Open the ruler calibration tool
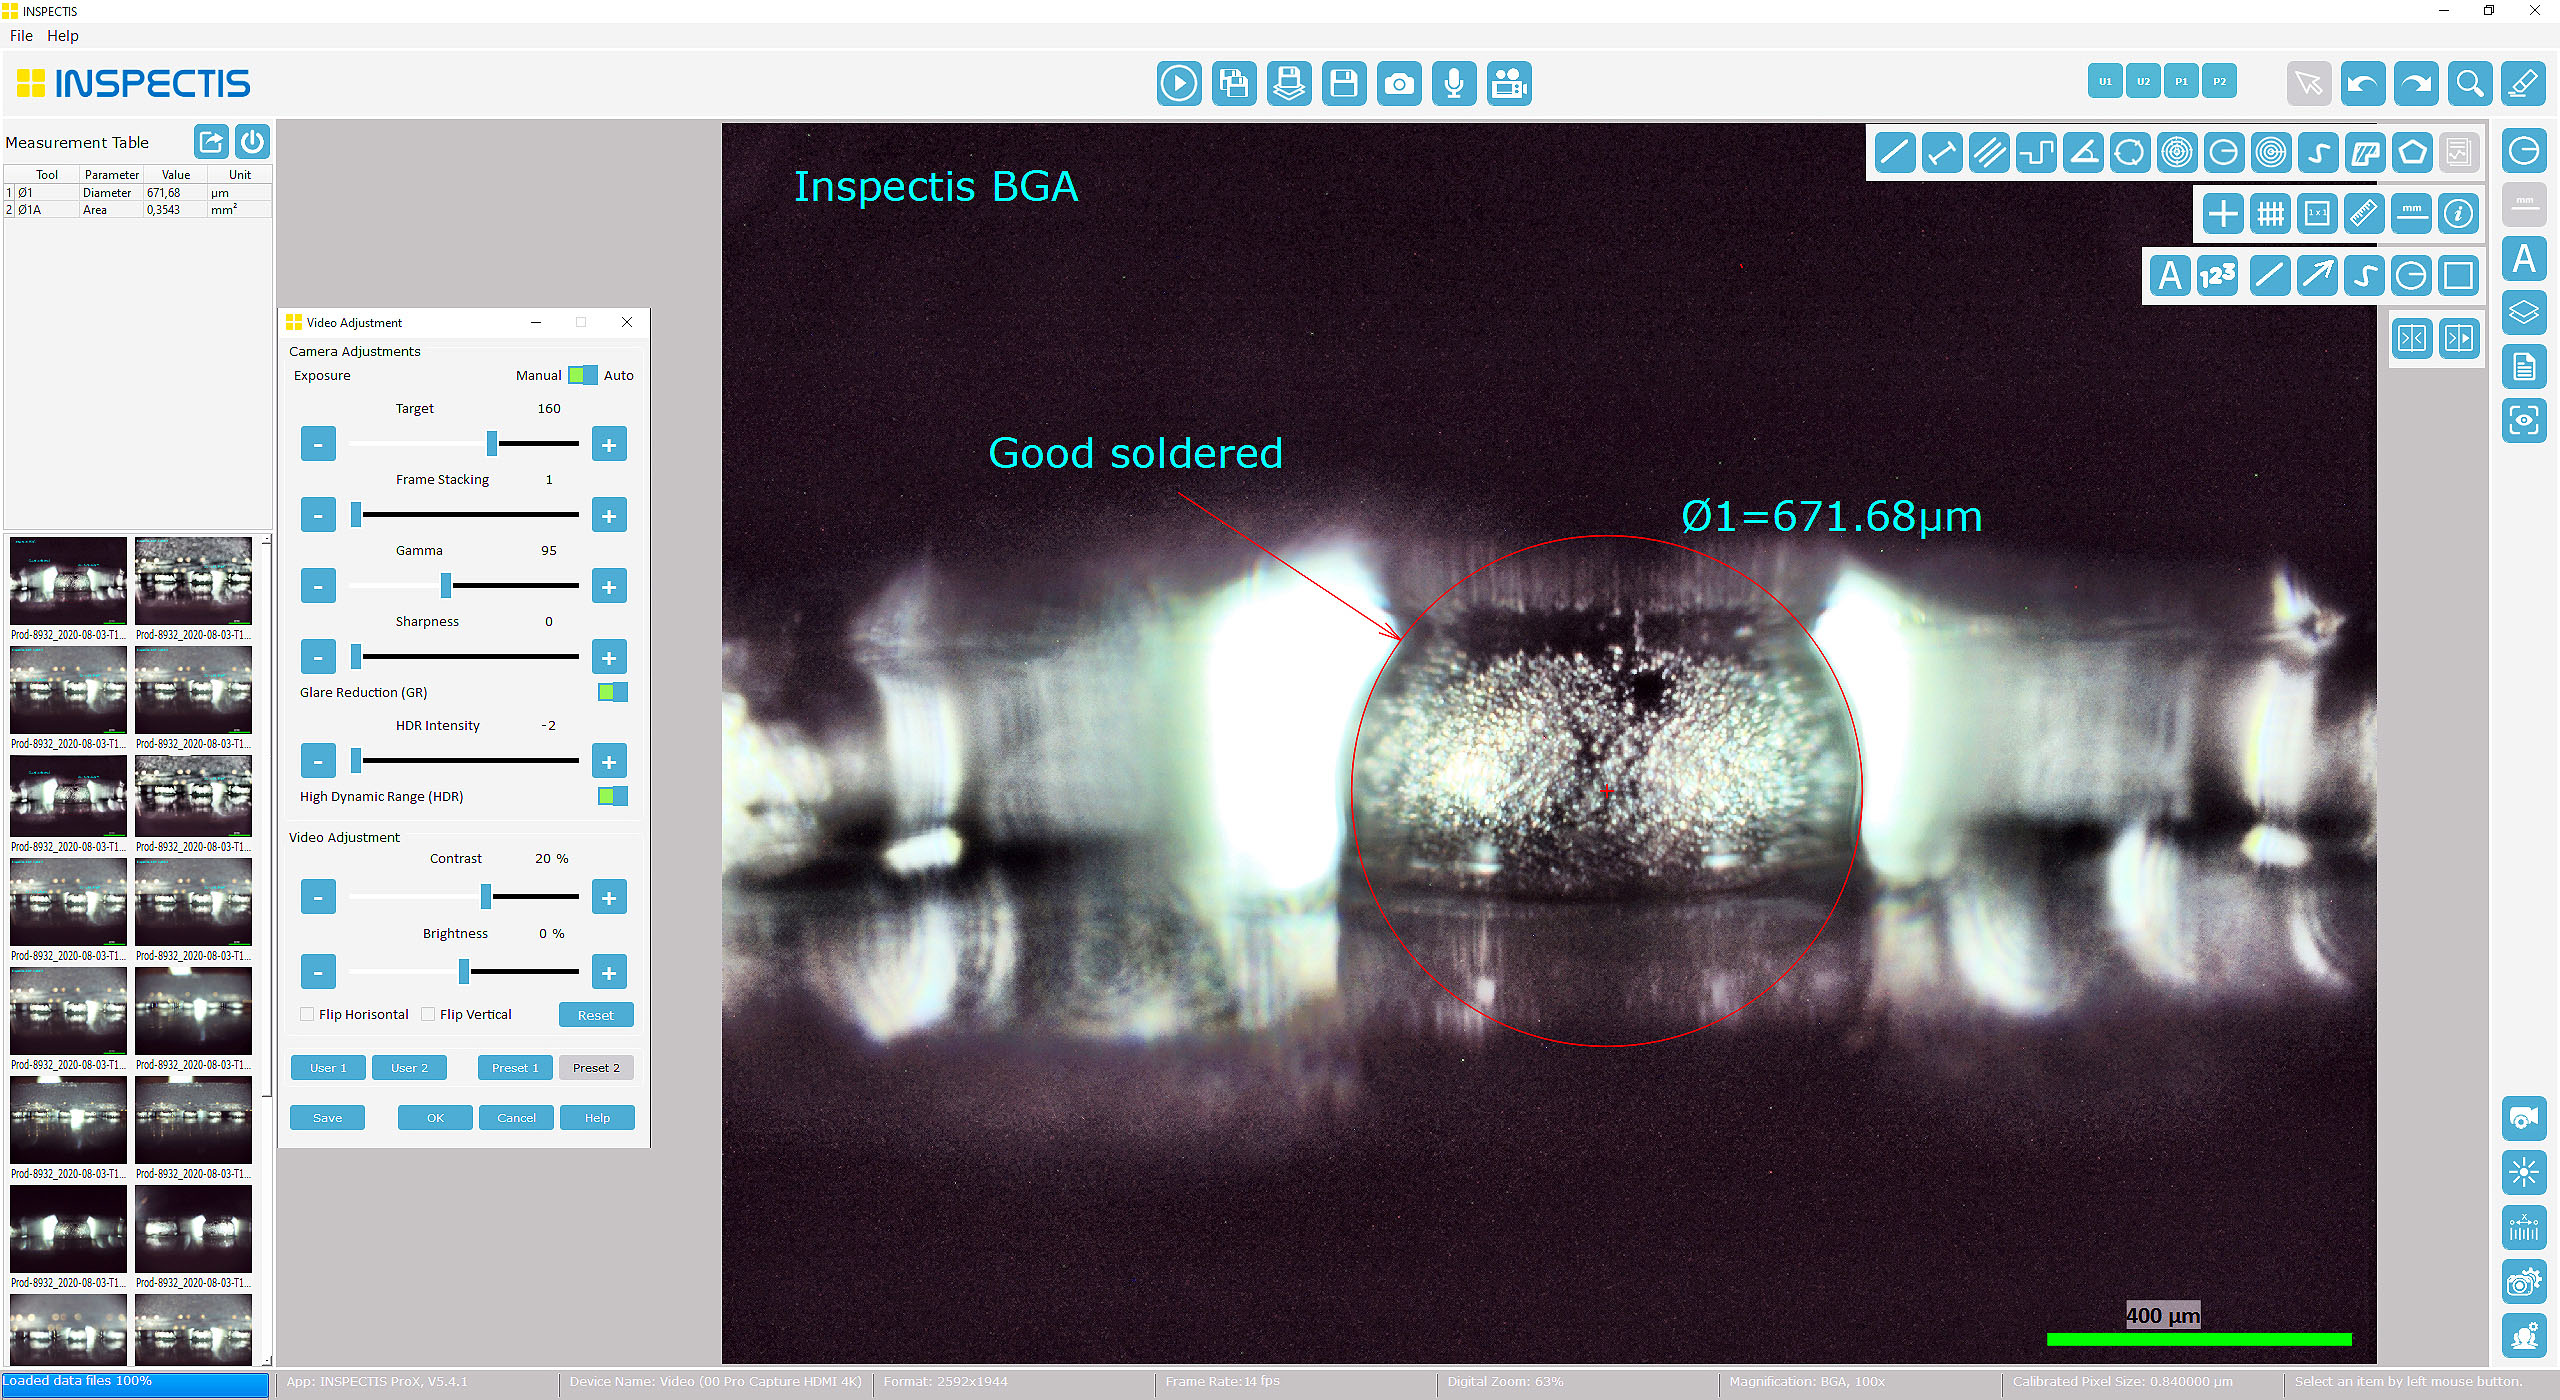2560x1400 pixels. (2365, 213)
